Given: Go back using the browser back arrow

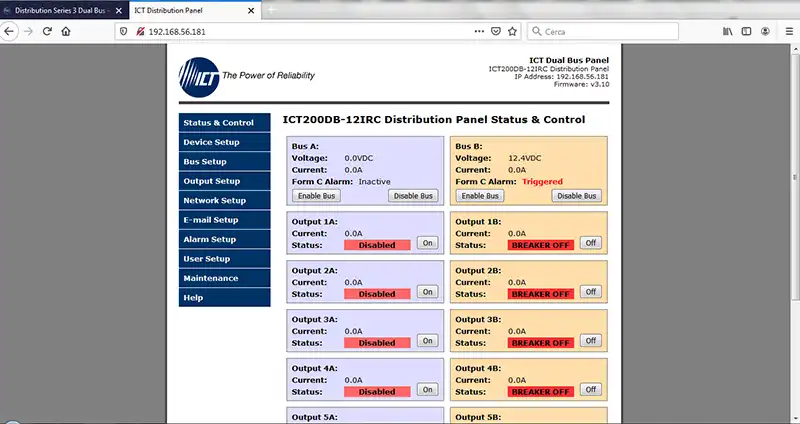Looking at the screenshot, I should (9, 31).
